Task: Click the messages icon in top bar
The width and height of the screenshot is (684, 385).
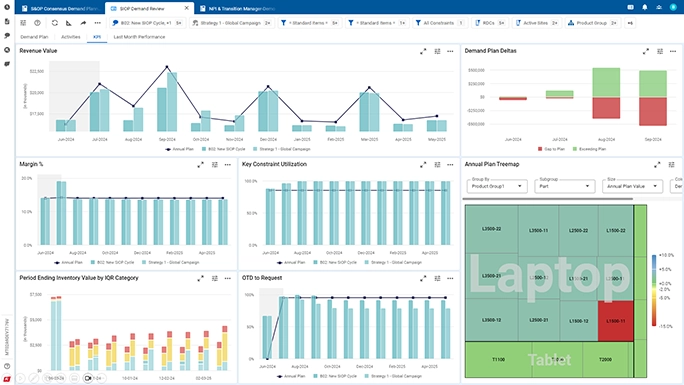Action: [630, 7]
